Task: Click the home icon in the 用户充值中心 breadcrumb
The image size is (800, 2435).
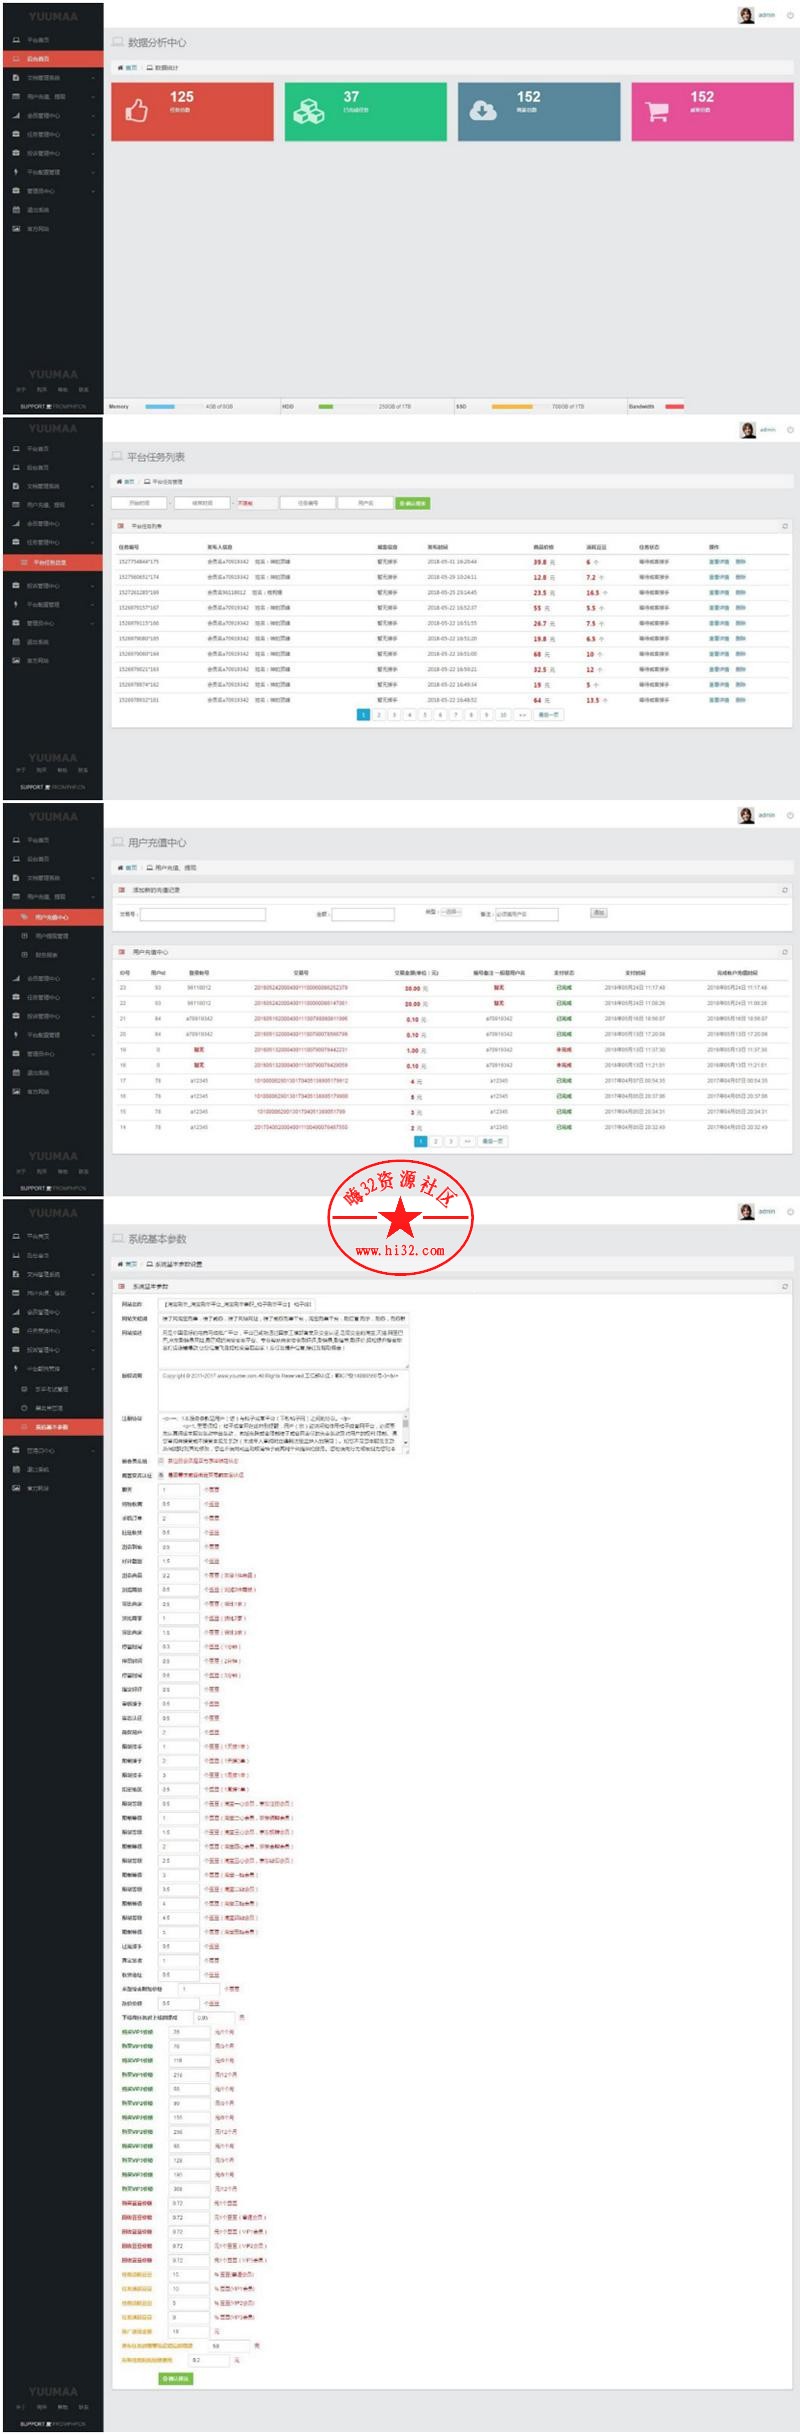Action: pyautogui.click(x=120, y=868)
